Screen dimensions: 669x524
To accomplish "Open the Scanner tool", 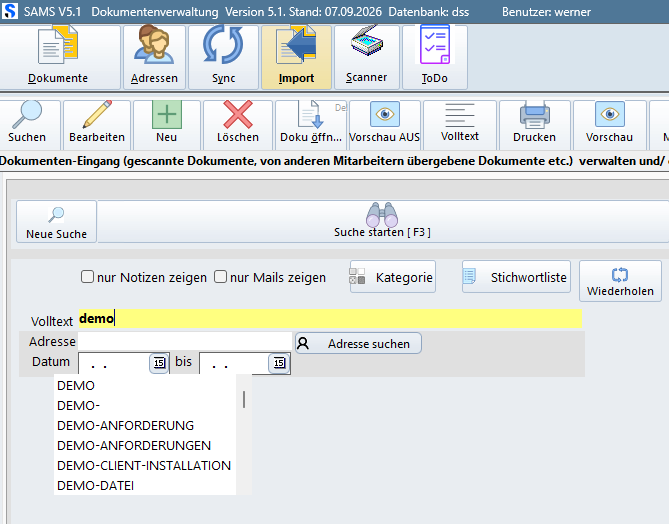I will [x=366, y=57].
